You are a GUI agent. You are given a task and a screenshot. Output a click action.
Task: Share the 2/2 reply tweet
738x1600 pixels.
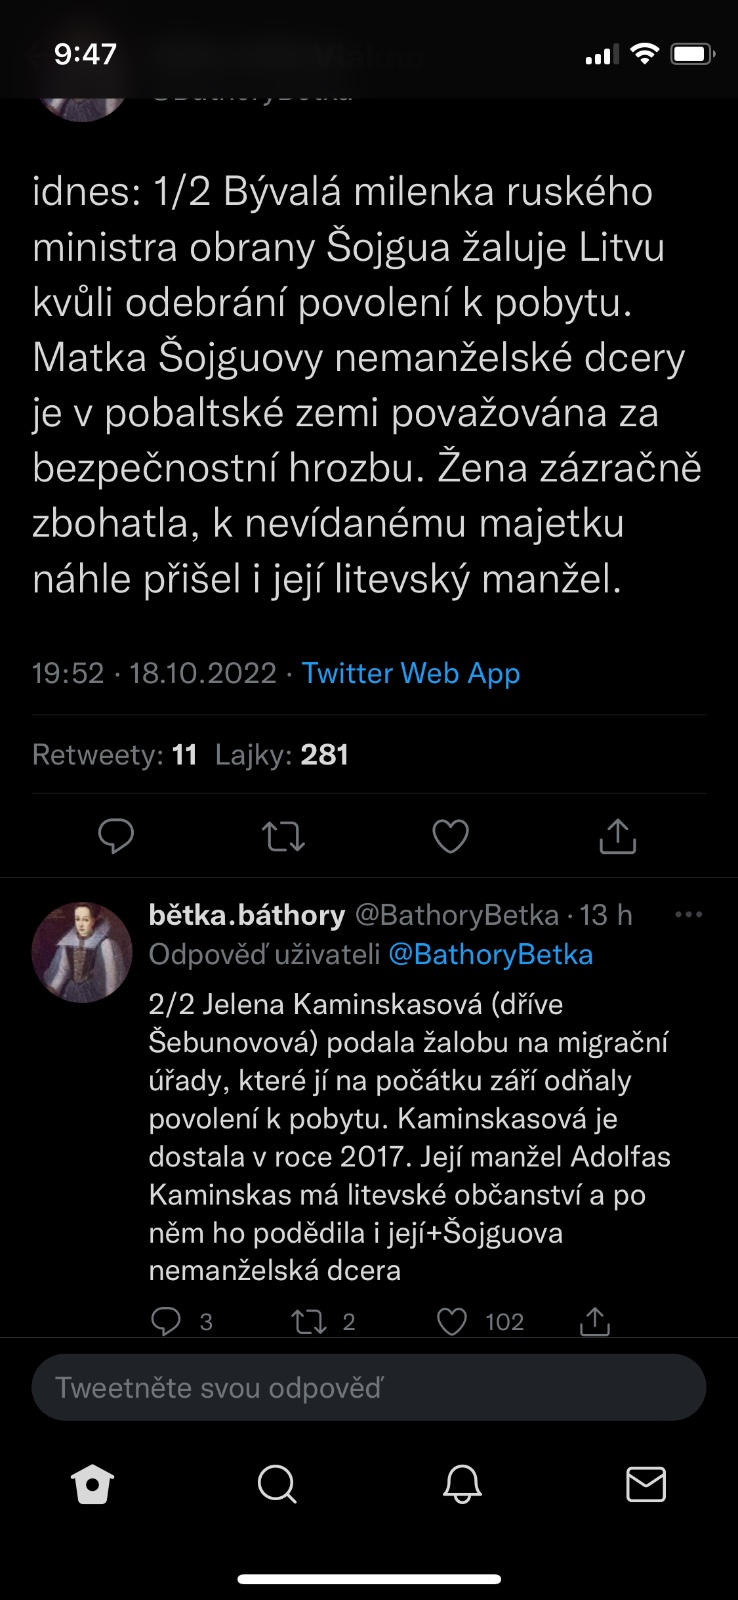tap(595, 1321)
